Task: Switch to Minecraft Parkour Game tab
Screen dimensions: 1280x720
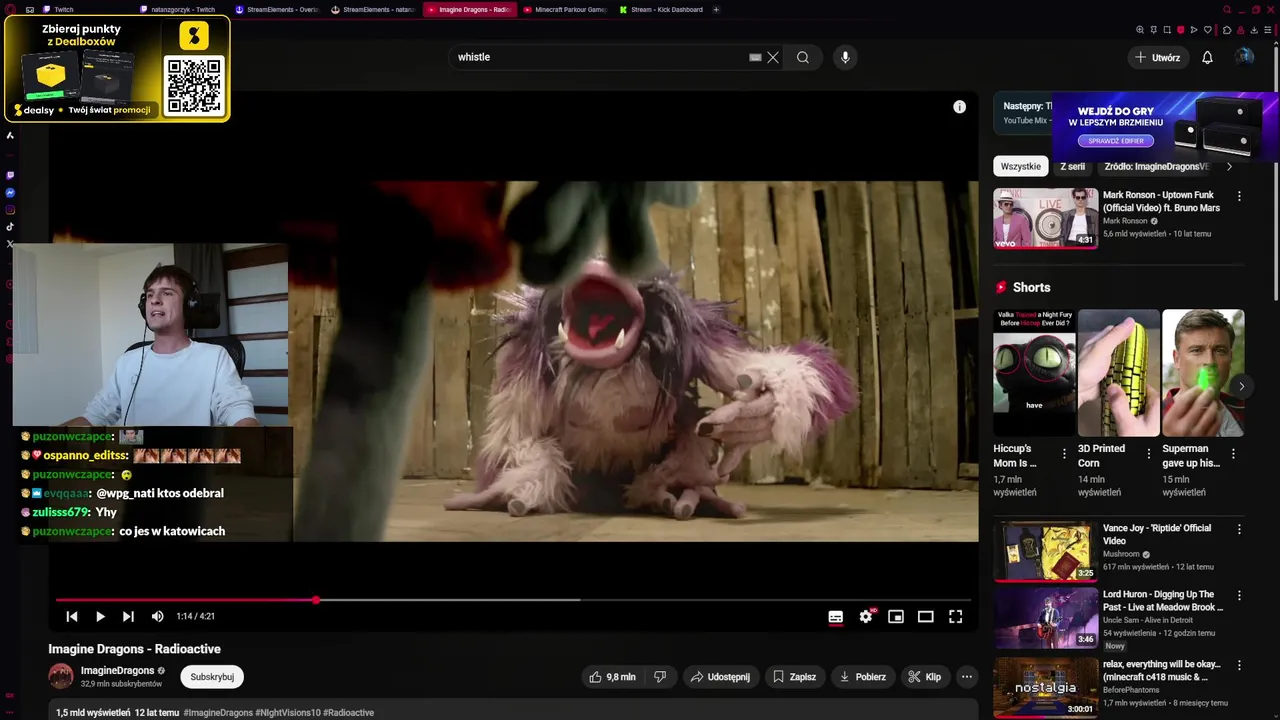Action: (x=564, y=9)
